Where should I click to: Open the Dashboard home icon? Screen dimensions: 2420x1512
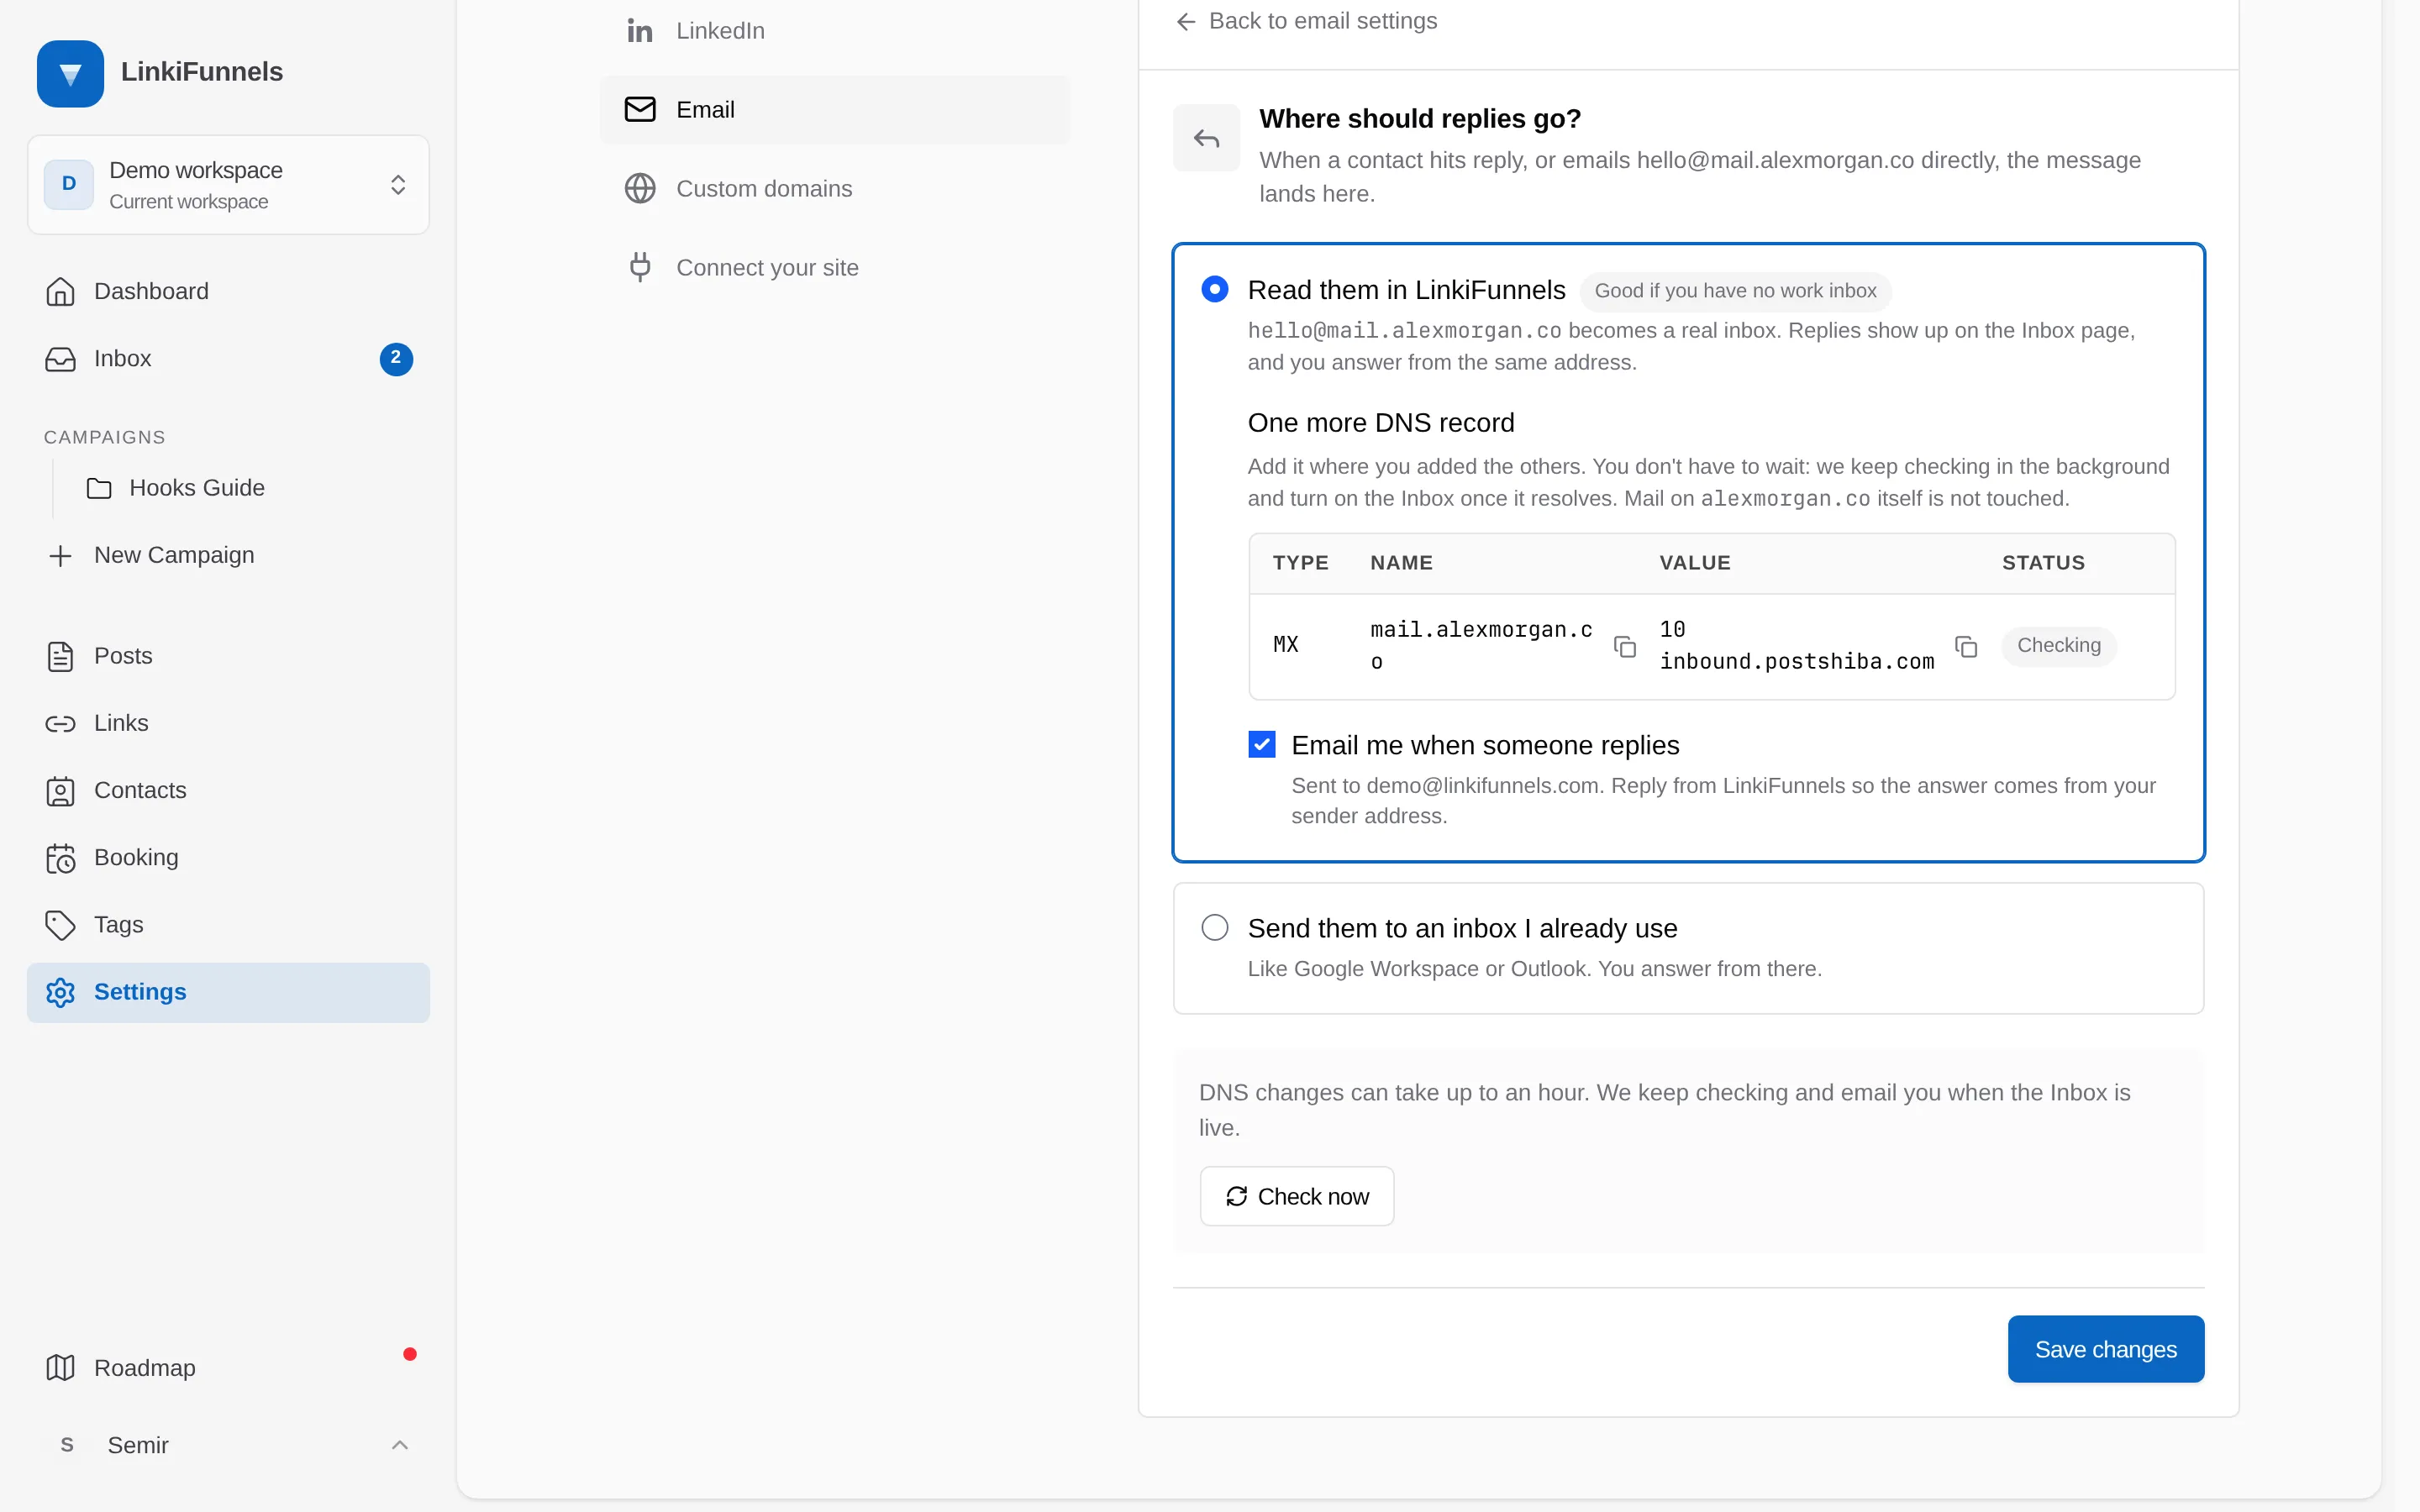click(x=60, y=291)
